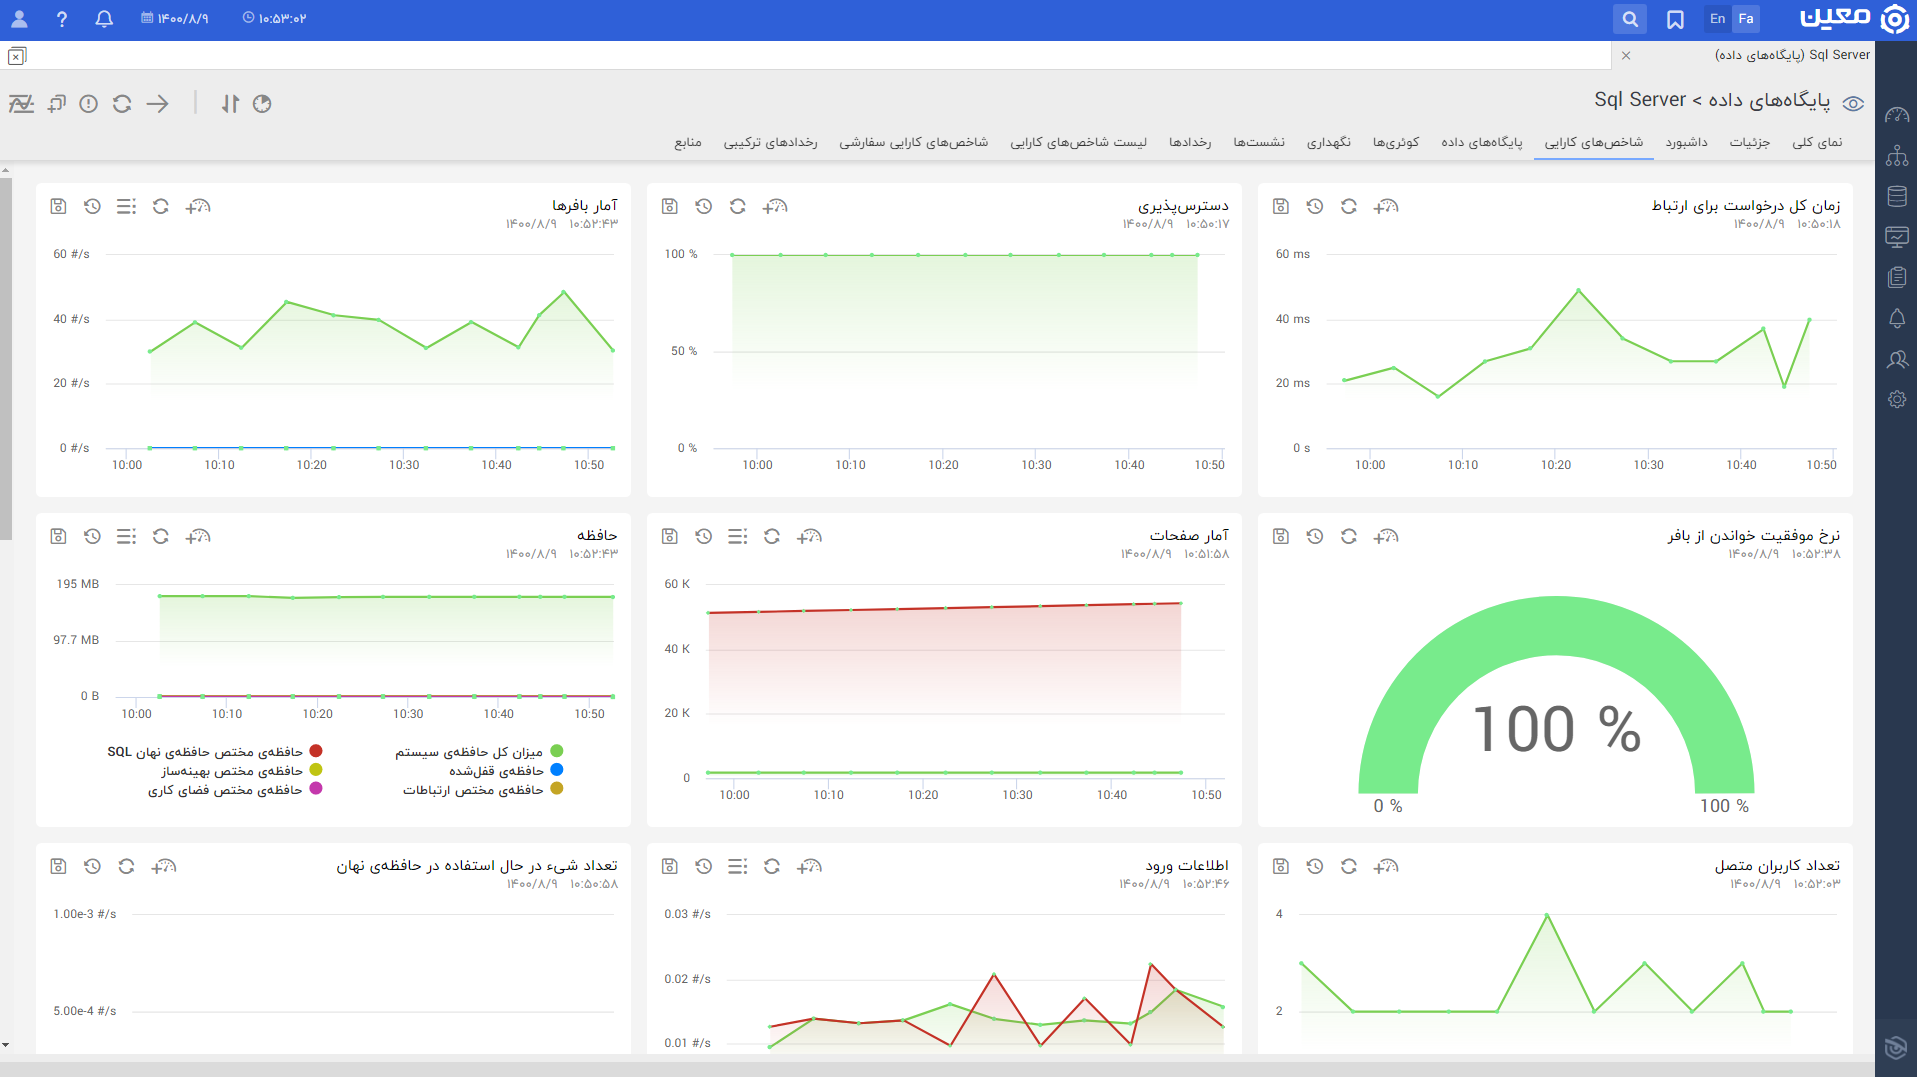The height and width of the screenshot is (1077, 1917).
Task: Refresh the آمار بافرها chart
Action: coord(160,206)
